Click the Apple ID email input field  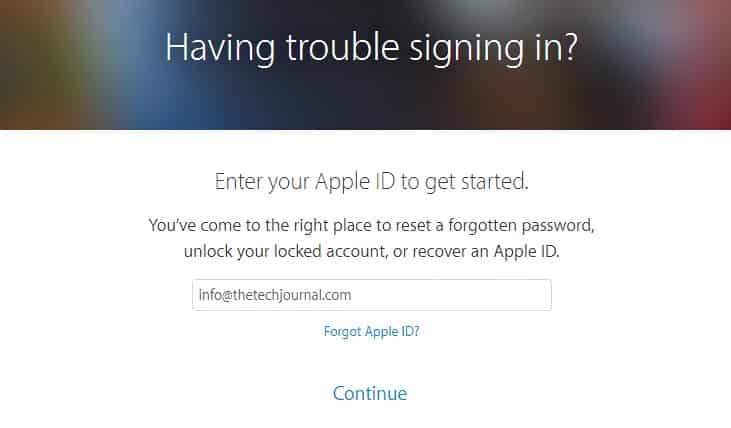coord(371,295)
